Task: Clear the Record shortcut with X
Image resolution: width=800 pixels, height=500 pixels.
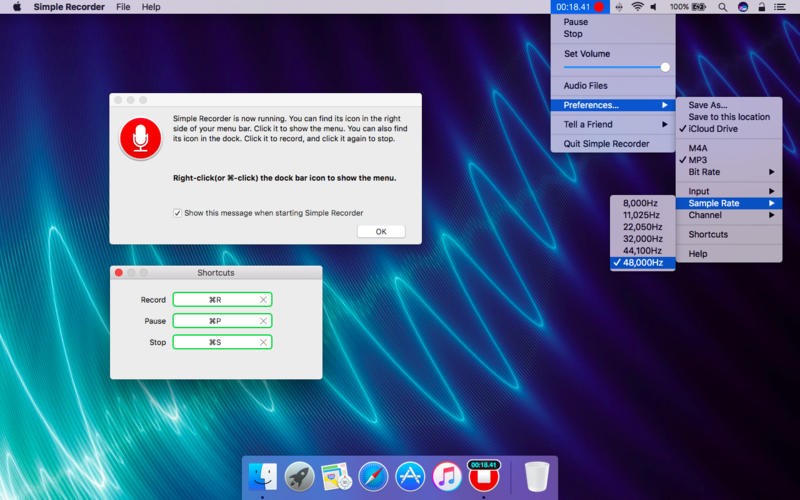Action: (263, 299)
